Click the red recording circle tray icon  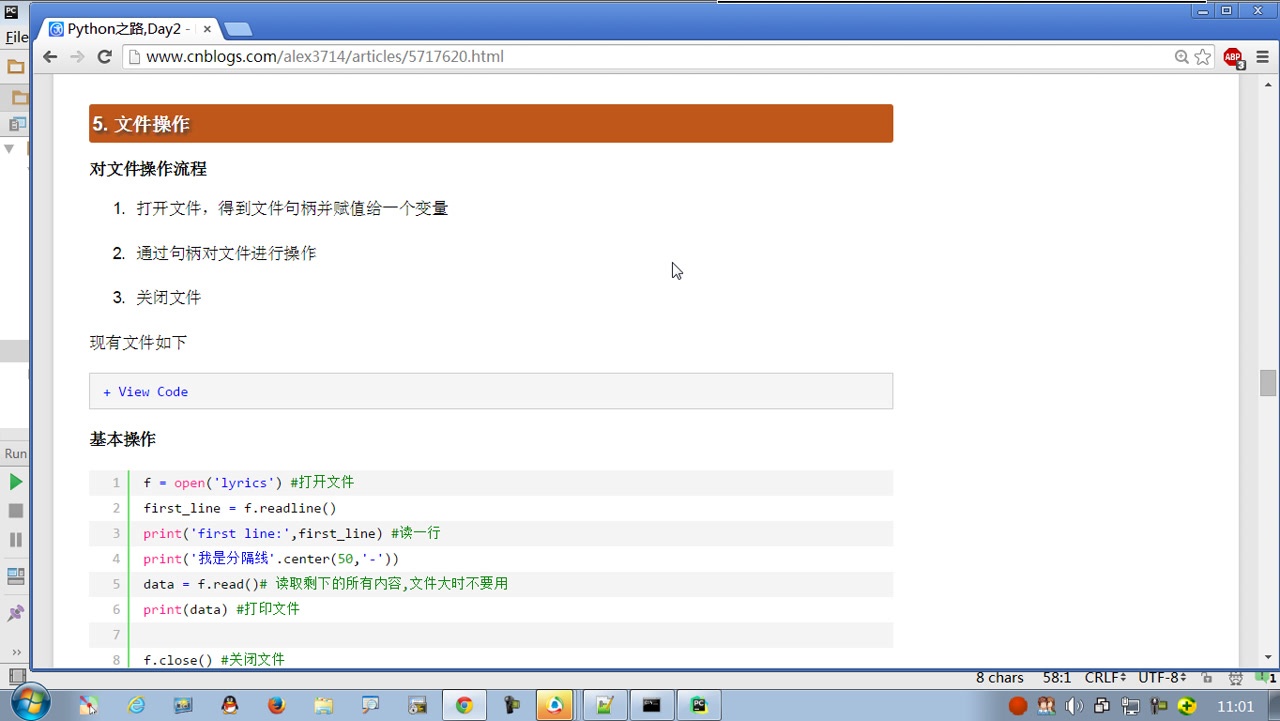(x=1018, y=706)
